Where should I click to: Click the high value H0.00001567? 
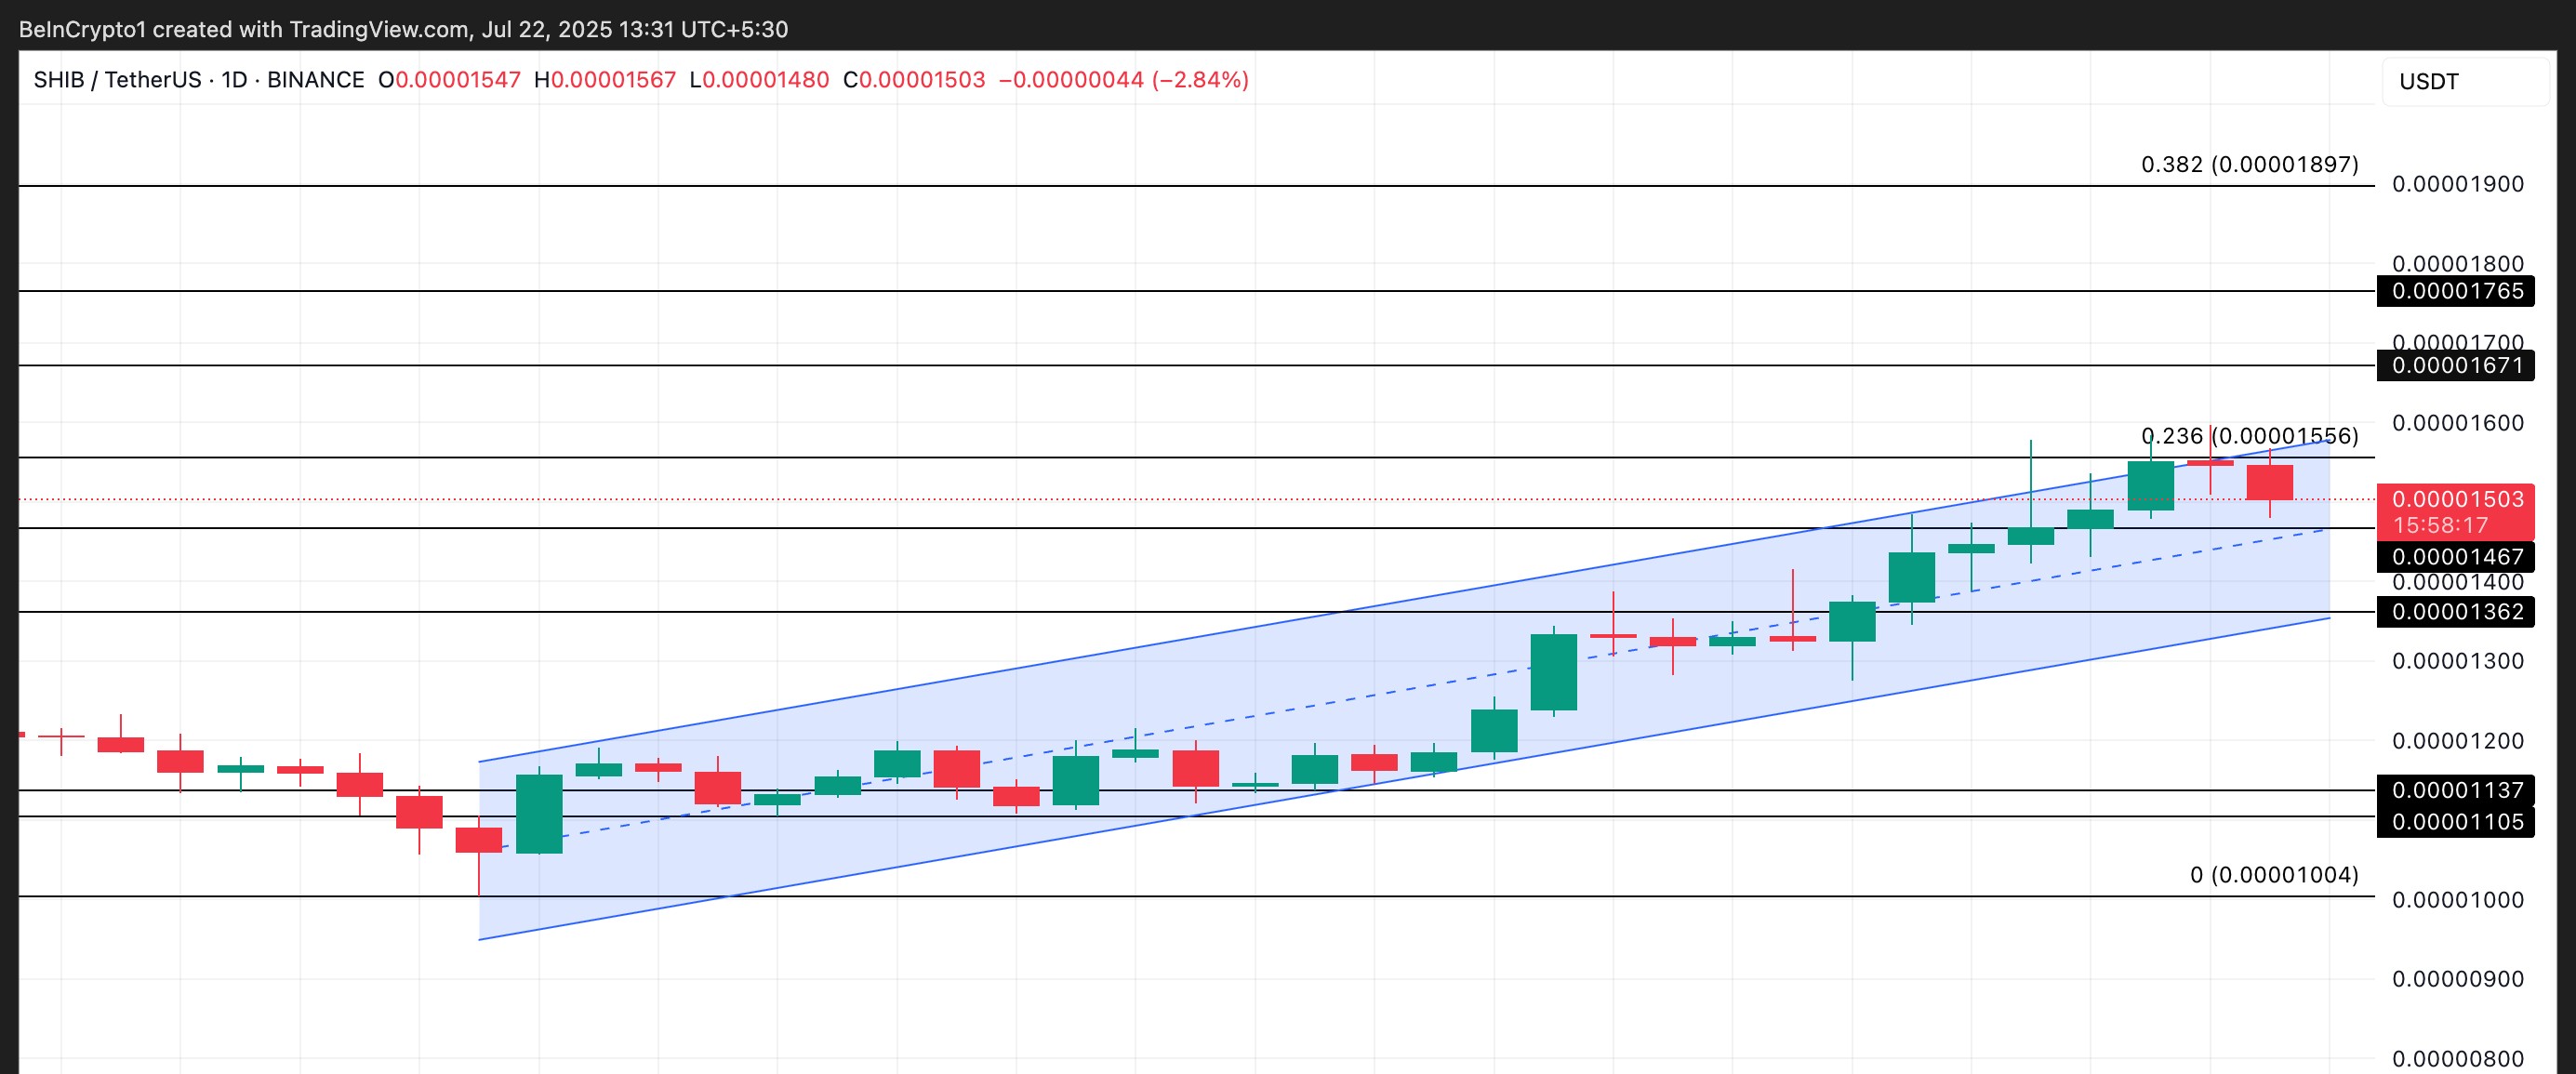click(605, 80)
